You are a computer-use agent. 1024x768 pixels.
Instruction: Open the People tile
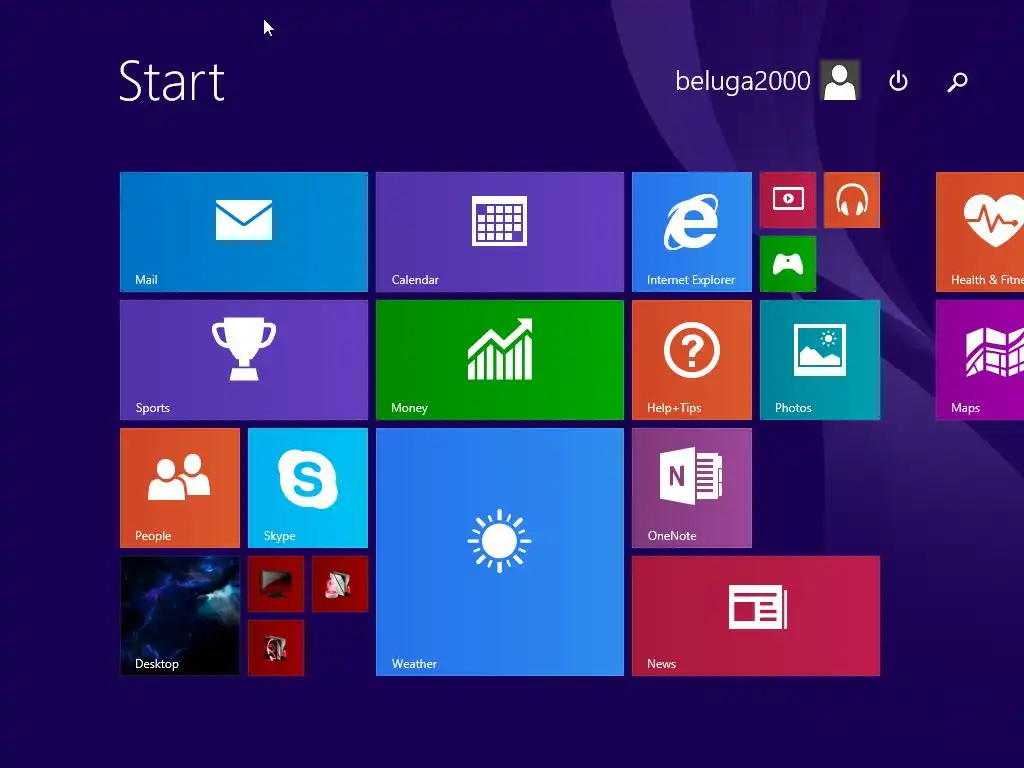point(180,488)
